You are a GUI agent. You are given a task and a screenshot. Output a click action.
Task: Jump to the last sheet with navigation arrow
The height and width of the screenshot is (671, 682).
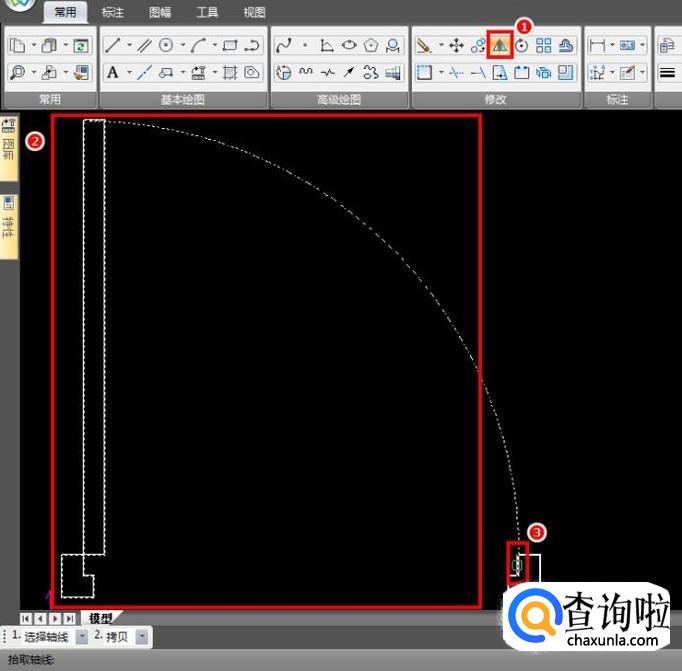point(69,619)
